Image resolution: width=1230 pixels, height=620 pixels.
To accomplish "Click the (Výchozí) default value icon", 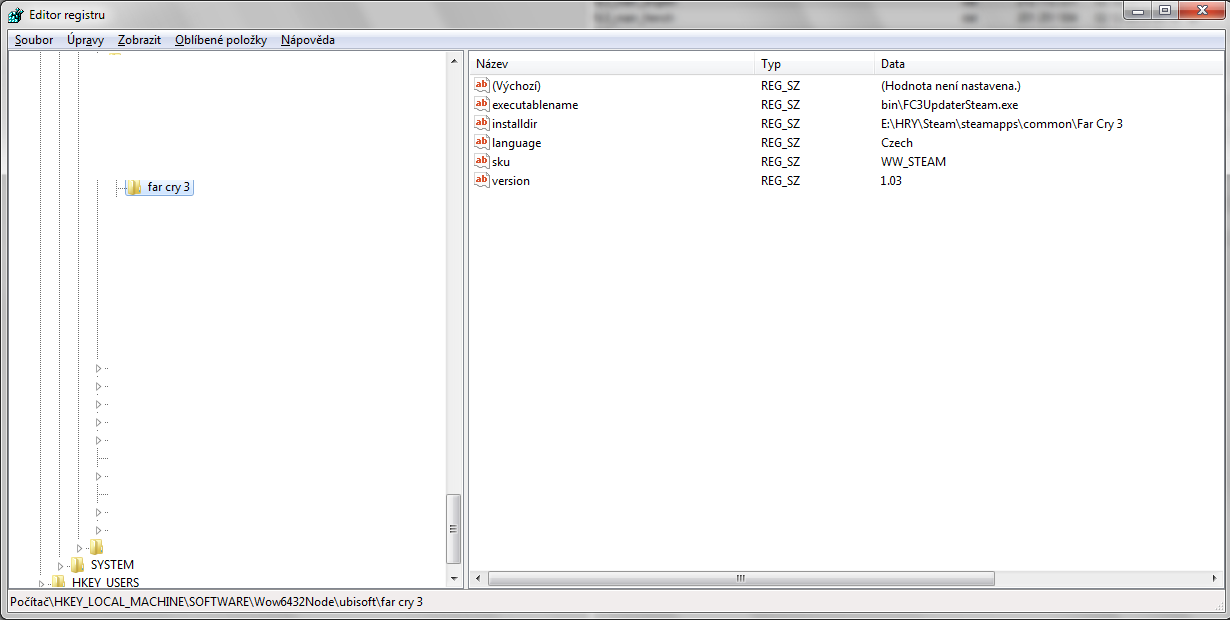I will point(481,85).
